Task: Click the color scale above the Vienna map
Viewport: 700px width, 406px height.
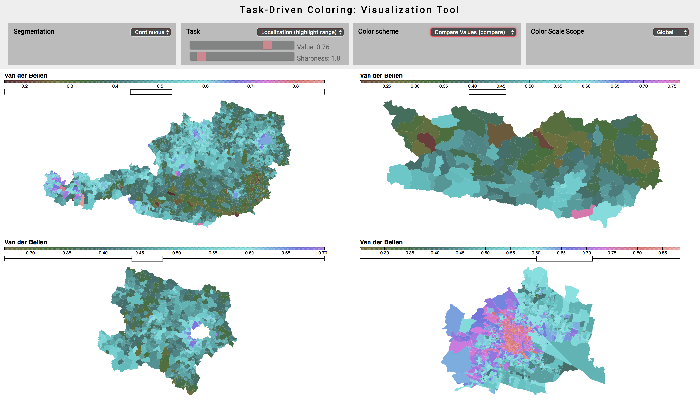Action: (x=520, y=248)
